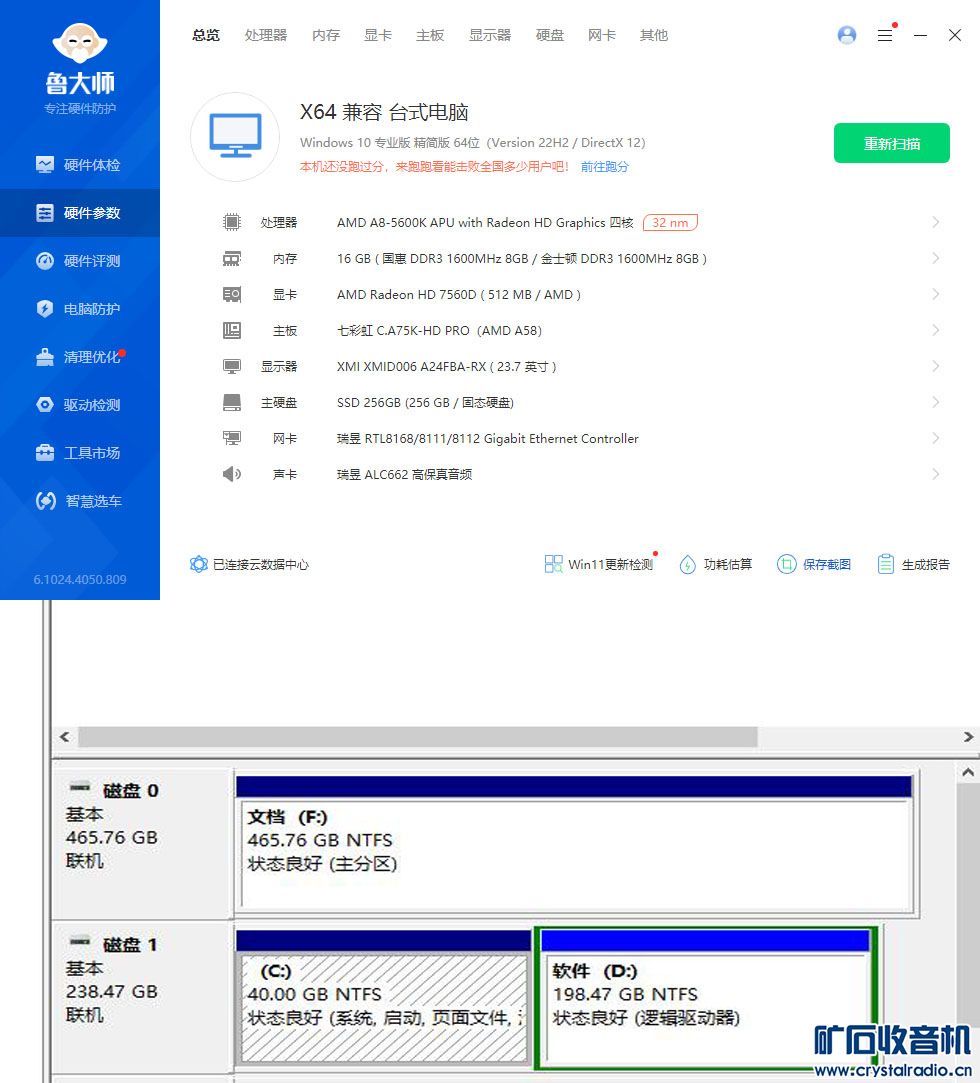Open 智慧选车 in sidebar
The image size is (980, 1083).
click(x=79, y=501)
